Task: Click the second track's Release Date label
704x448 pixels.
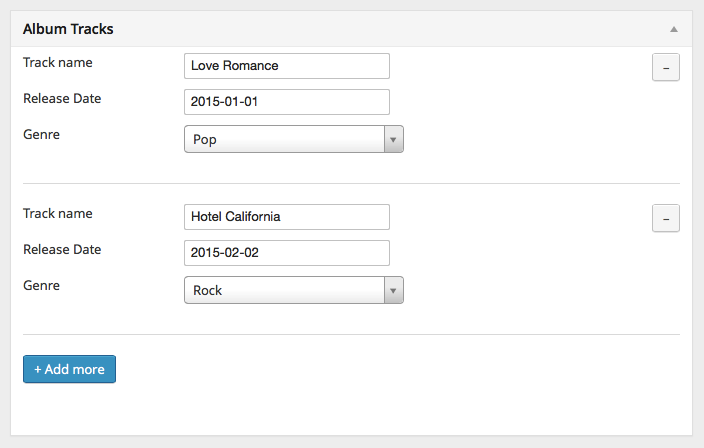Action: (62, 249)
